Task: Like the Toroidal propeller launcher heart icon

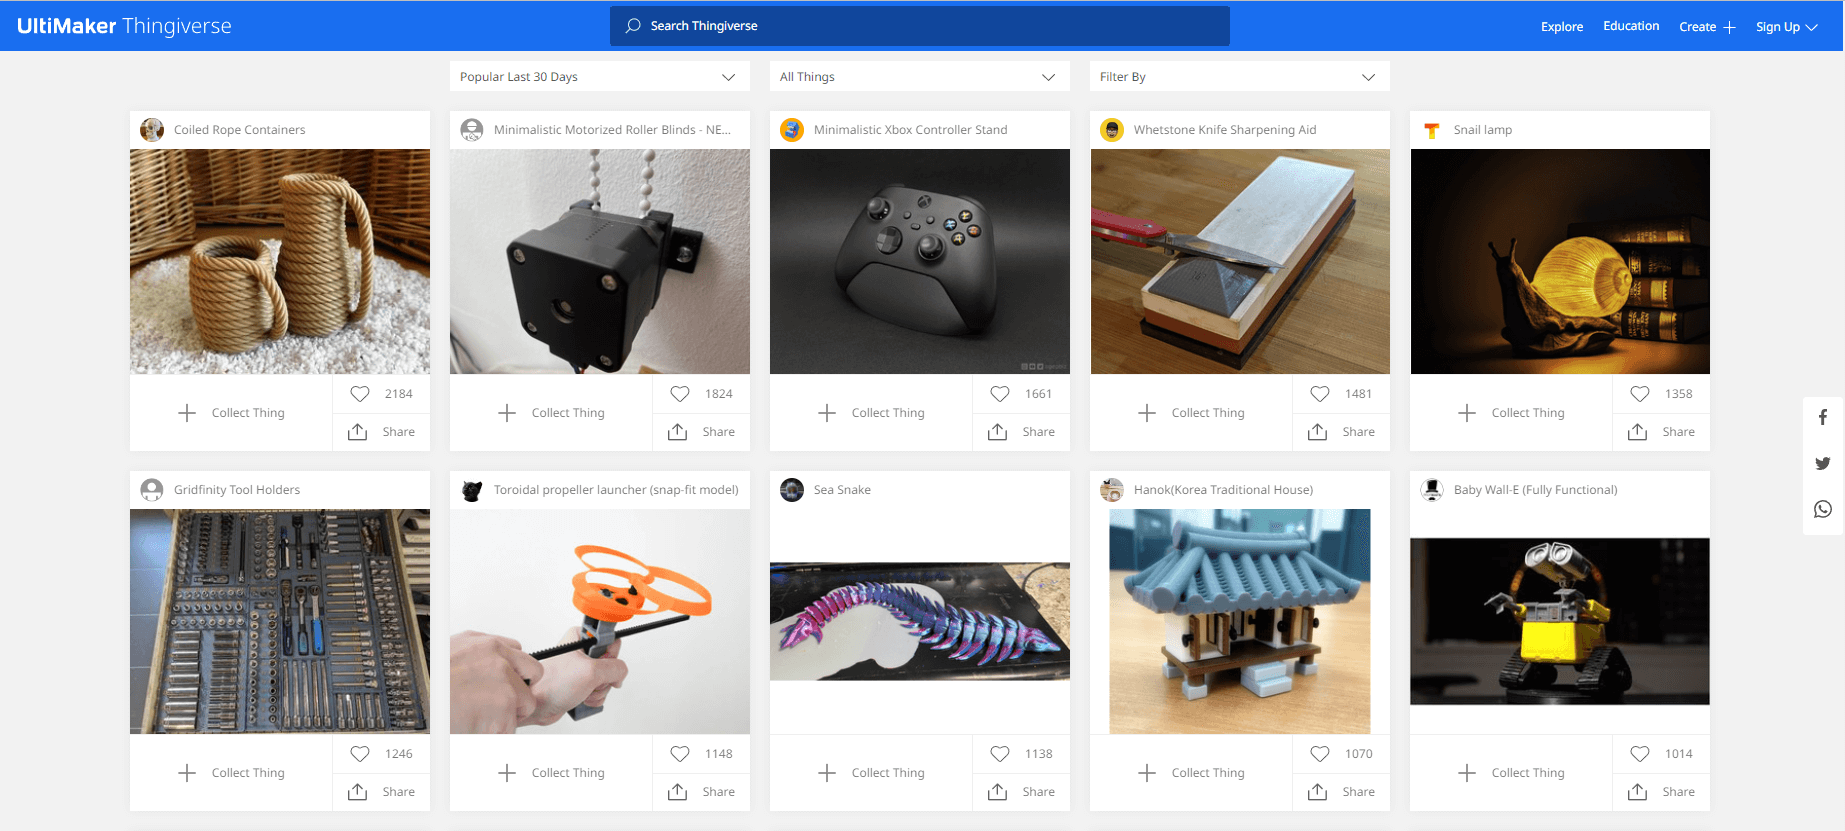Action: (680, 754)
